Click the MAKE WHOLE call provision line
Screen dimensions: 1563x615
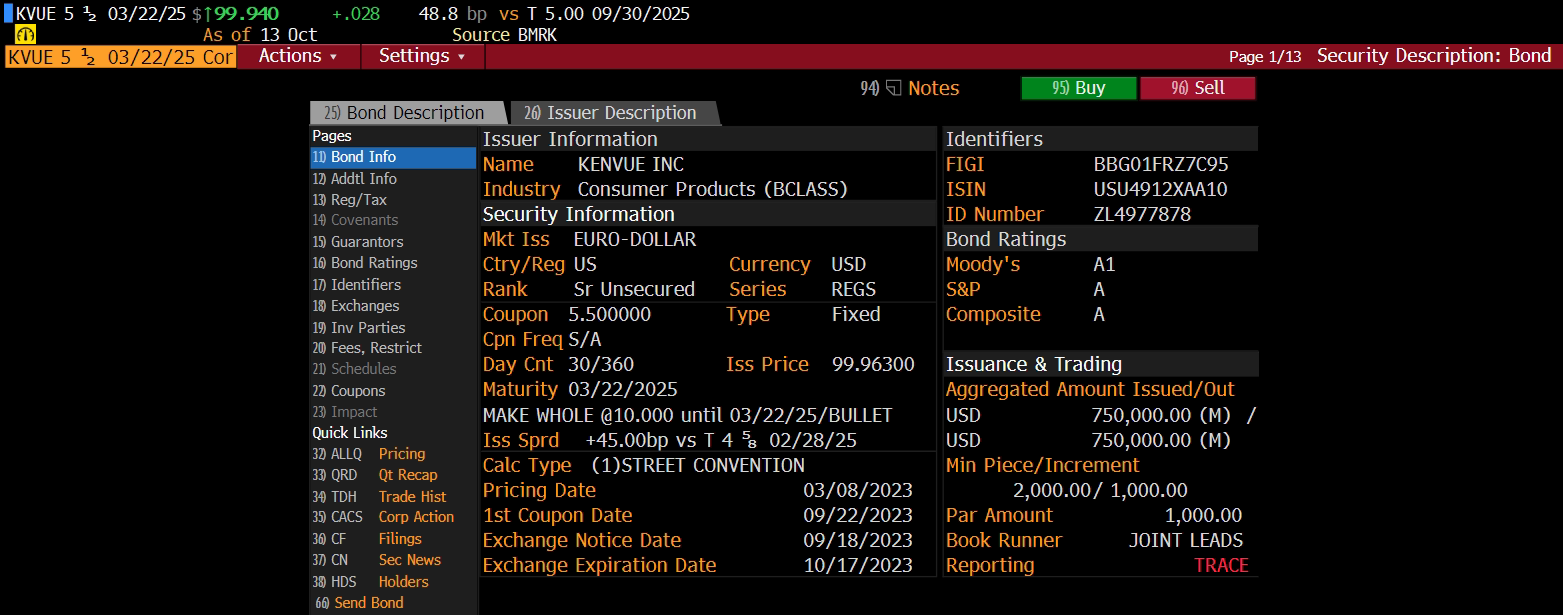688,415
